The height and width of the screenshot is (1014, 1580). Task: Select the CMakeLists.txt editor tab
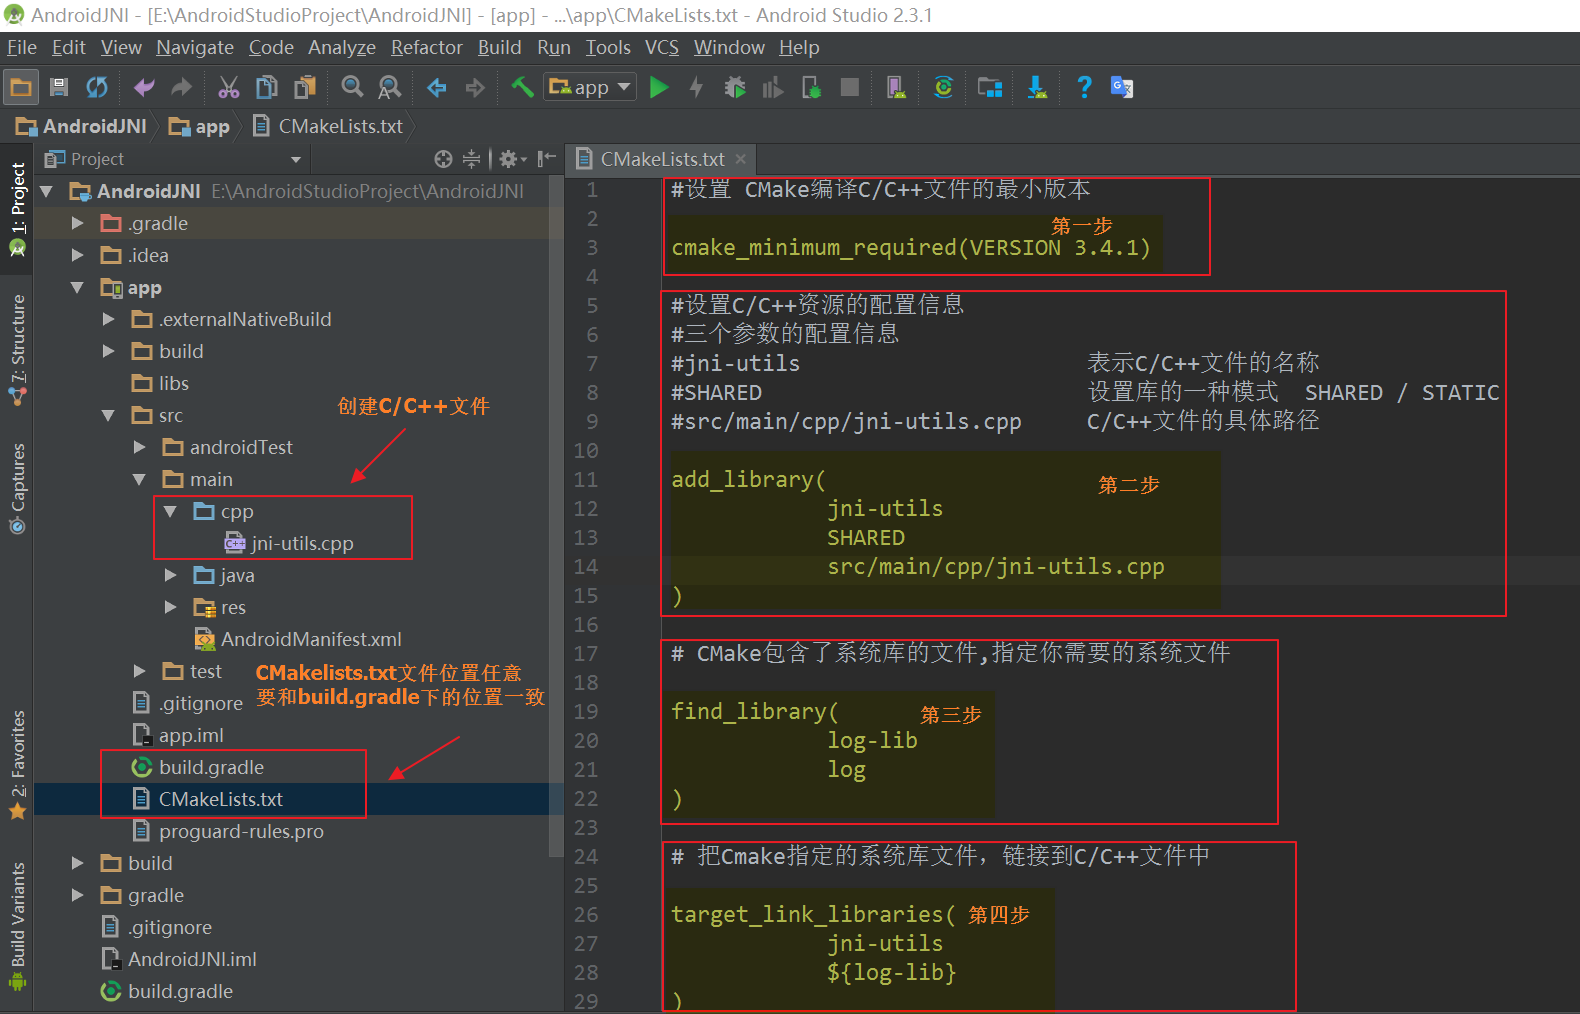660,159
